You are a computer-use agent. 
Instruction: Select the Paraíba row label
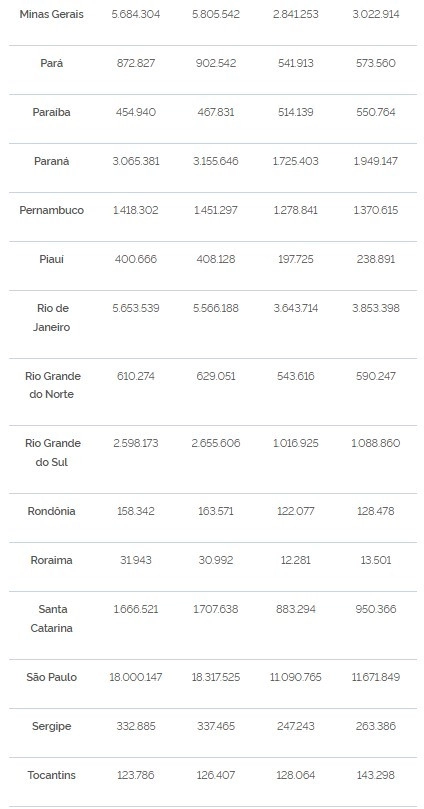52,112
